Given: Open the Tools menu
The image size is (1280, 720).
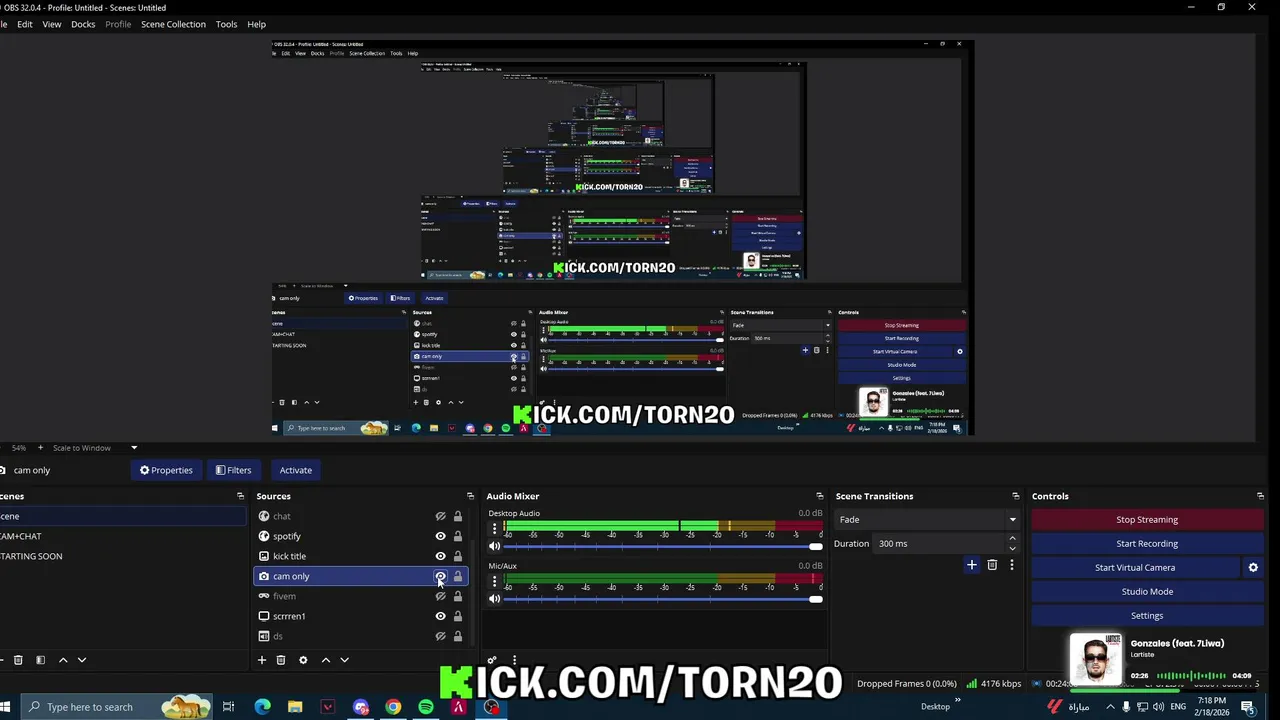Looking at the screenshot, I should coord(227,24).
